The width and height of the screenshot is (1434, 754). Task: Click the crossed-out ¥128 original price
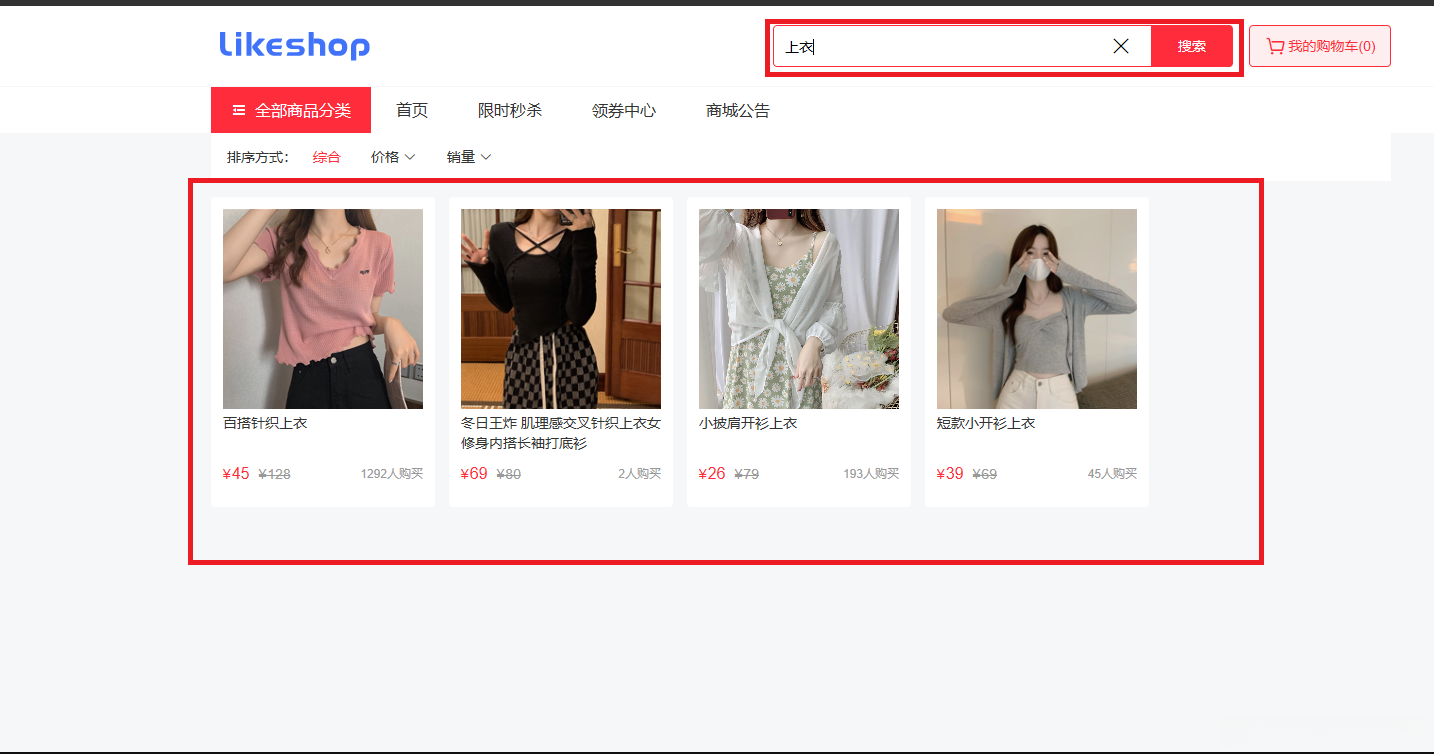[x=274, y=475]
